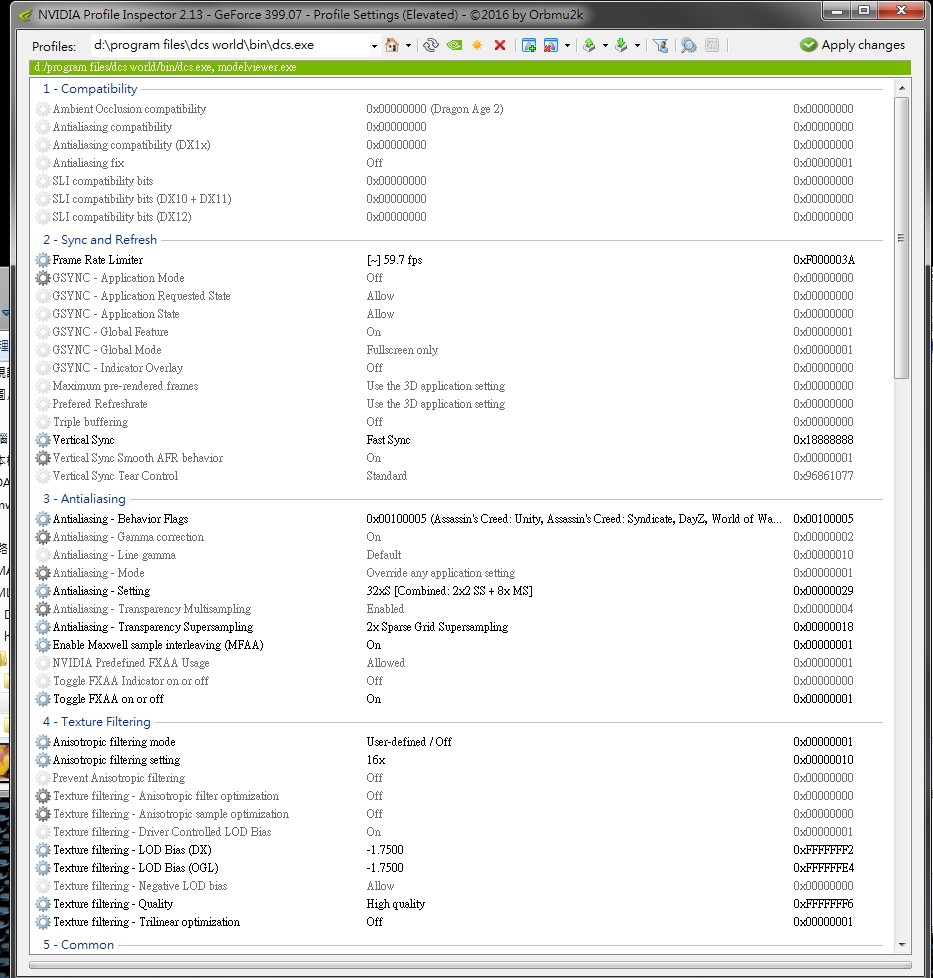Click the scrollbar down arrow

click(x=902, y=945)
